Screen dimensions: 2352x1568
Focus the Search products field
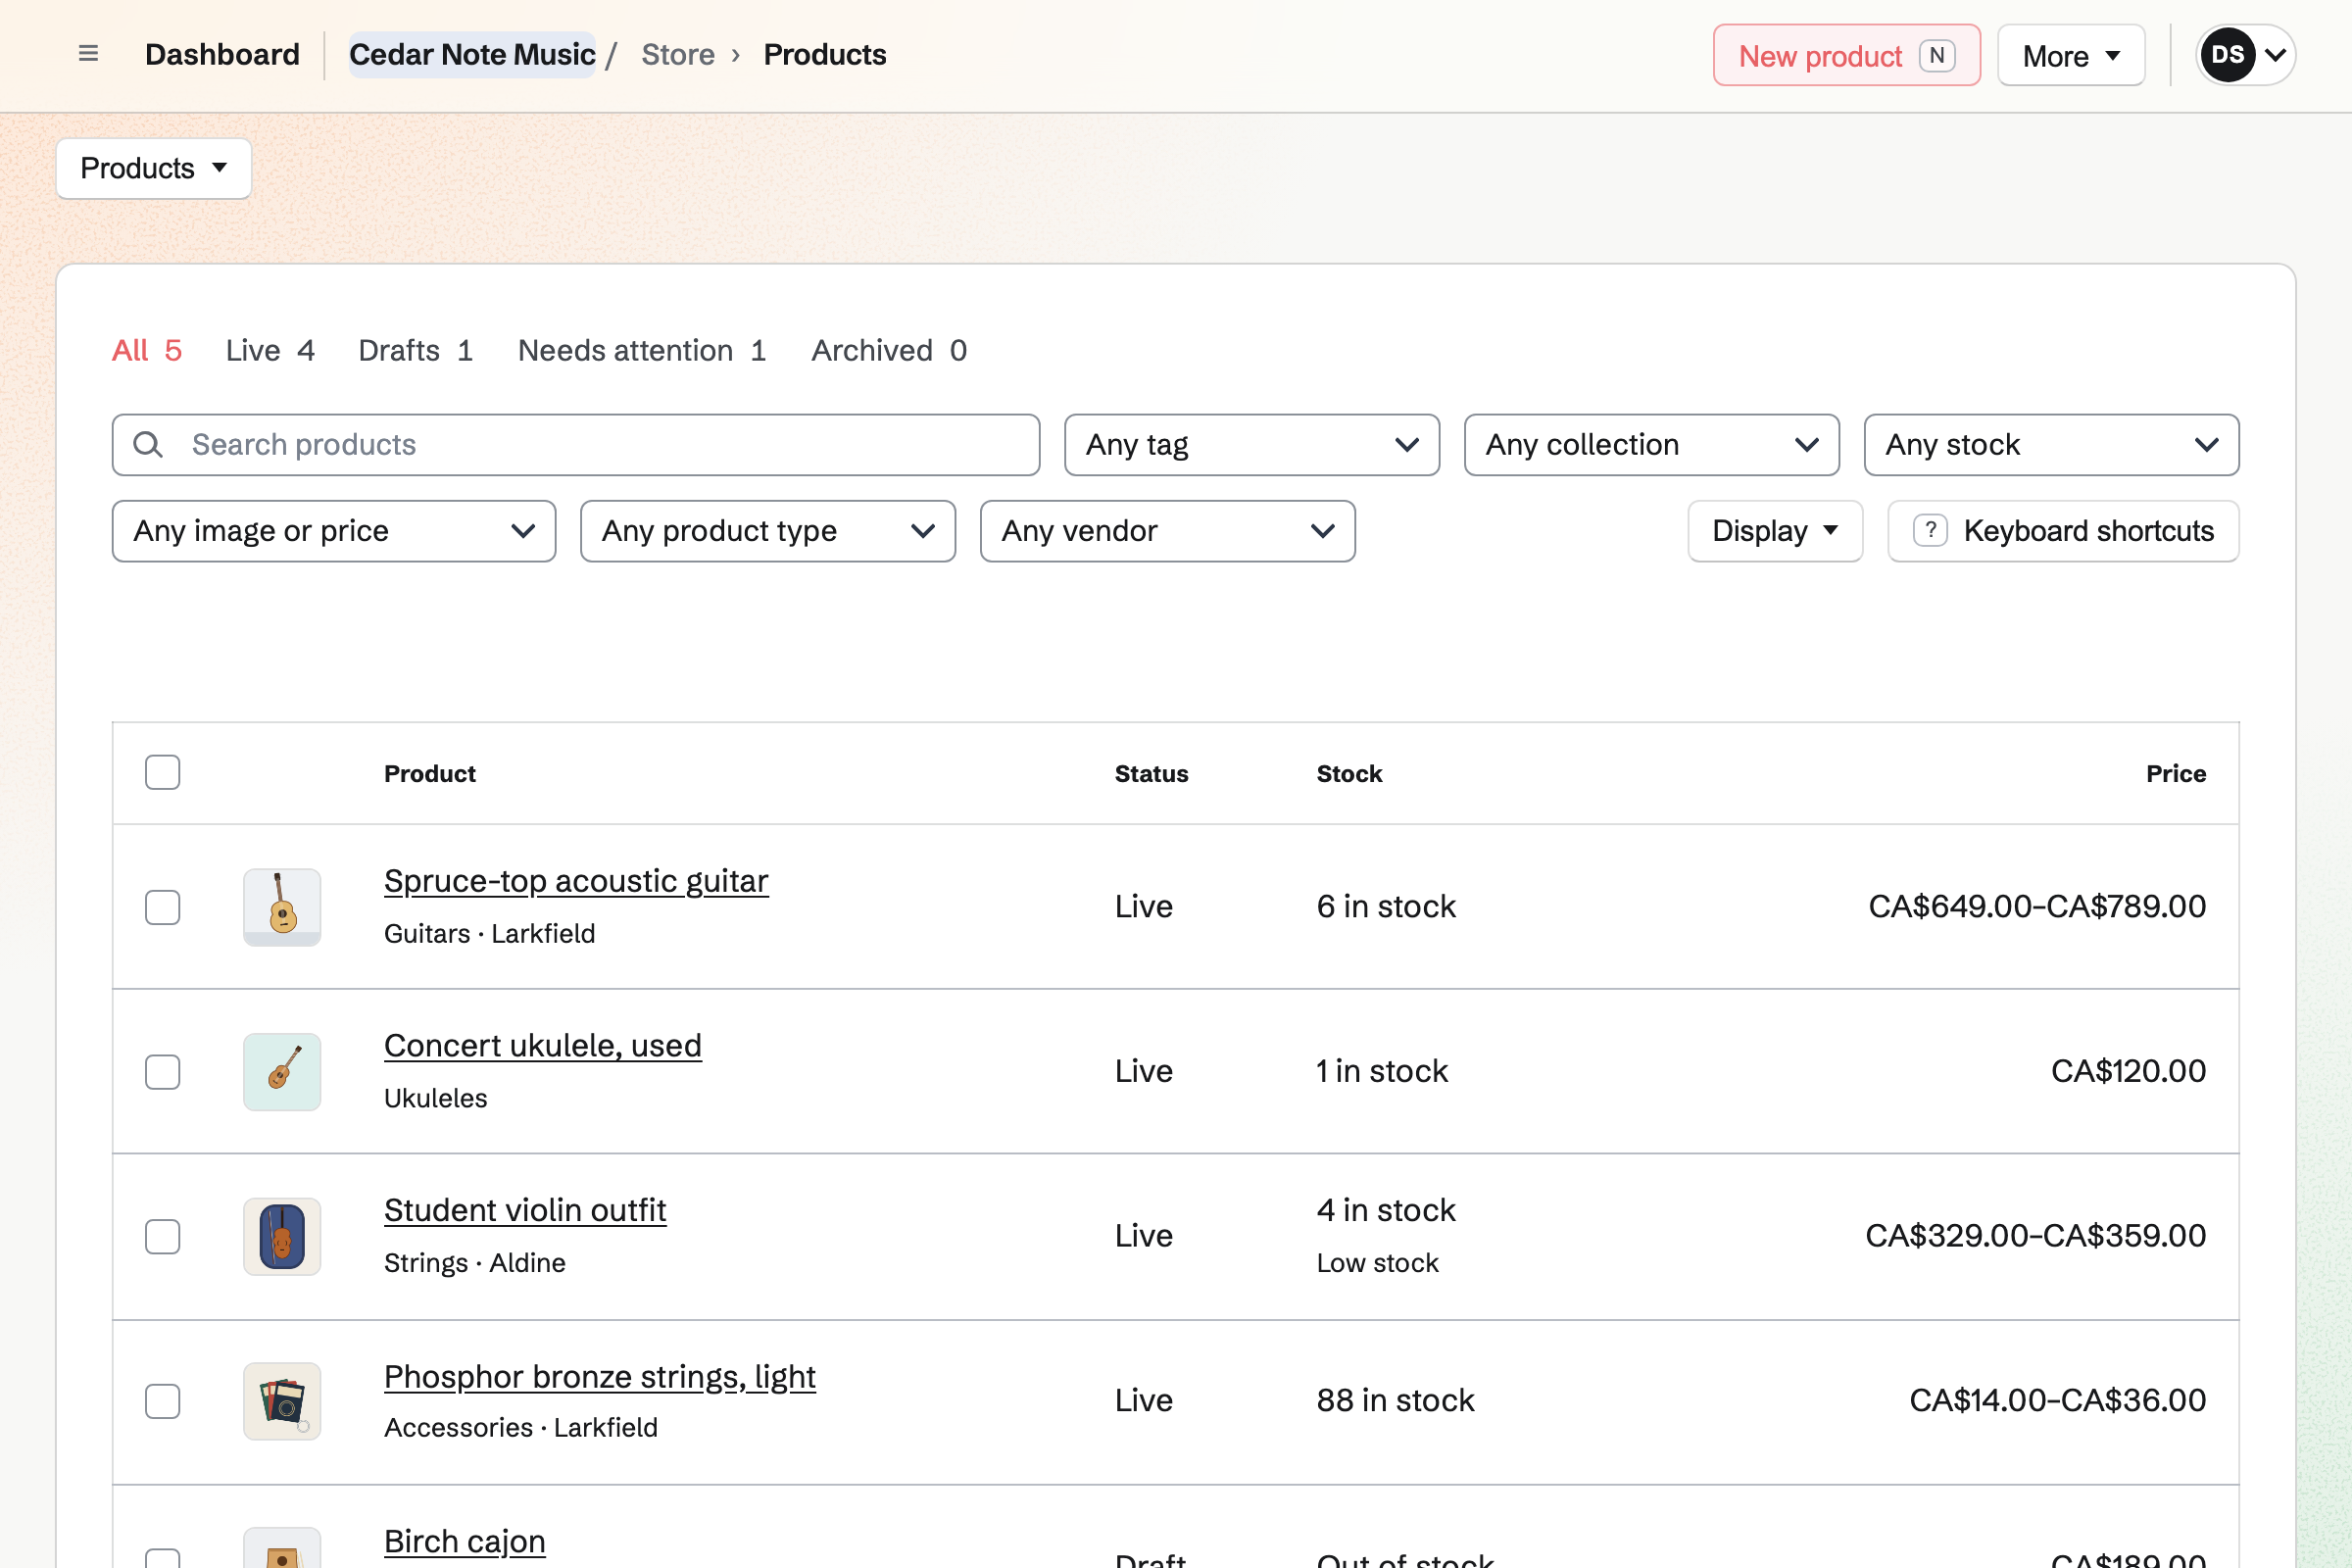click(x=576, y=445)
